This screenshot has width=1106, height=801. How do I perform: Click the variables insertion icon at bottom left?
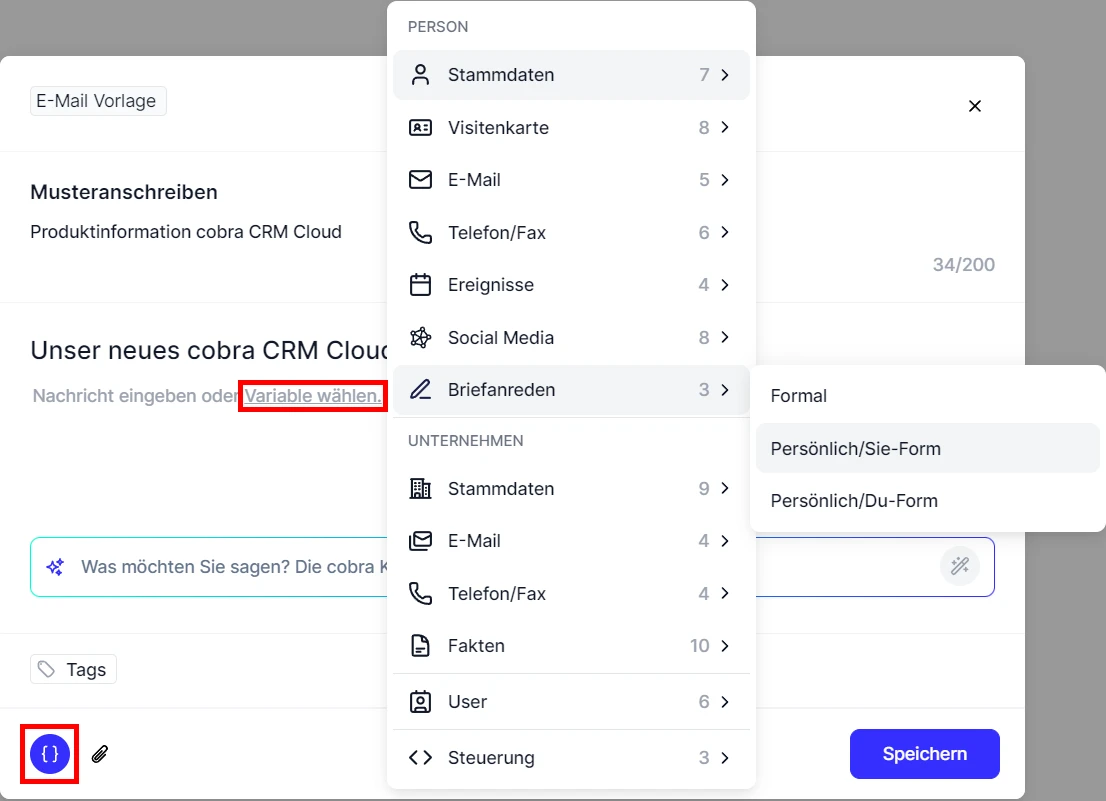[49, 753]
